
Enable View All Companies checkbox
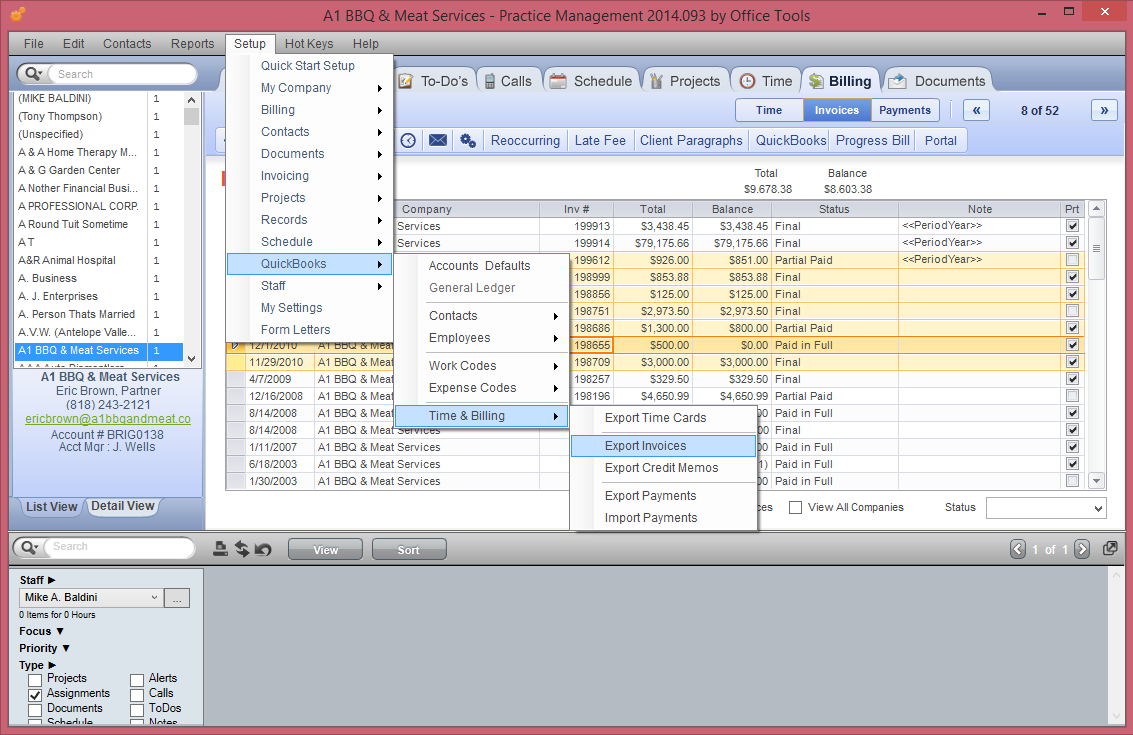796,507
